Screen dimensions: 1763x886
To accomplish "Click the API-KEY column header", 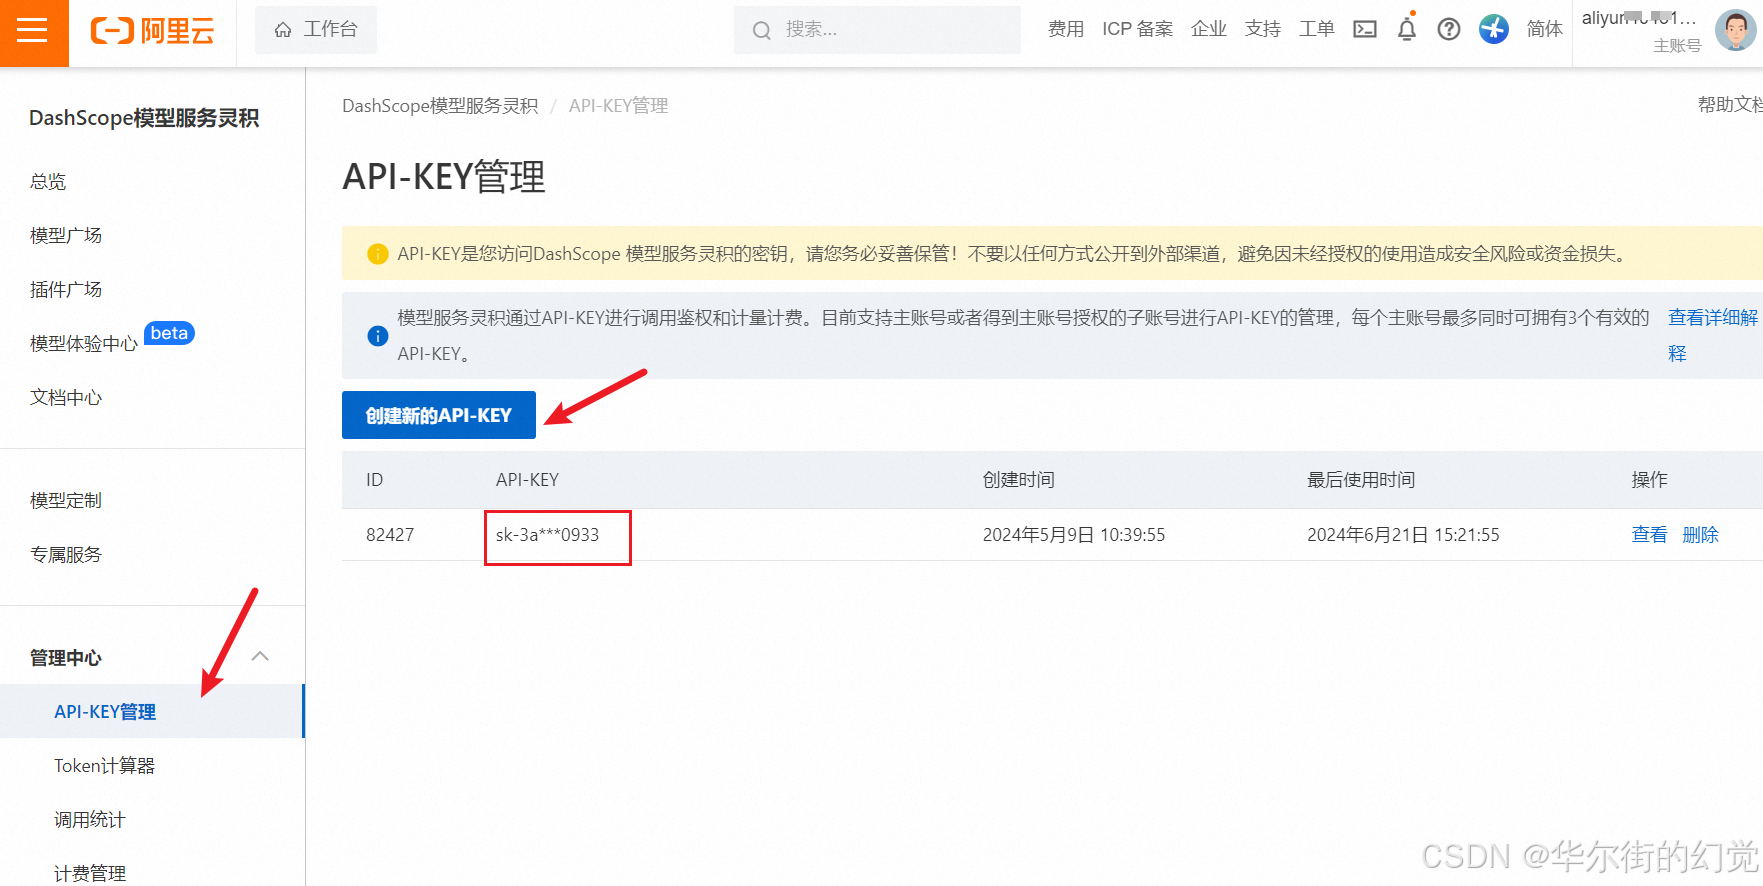I will [x=527, y=480].
